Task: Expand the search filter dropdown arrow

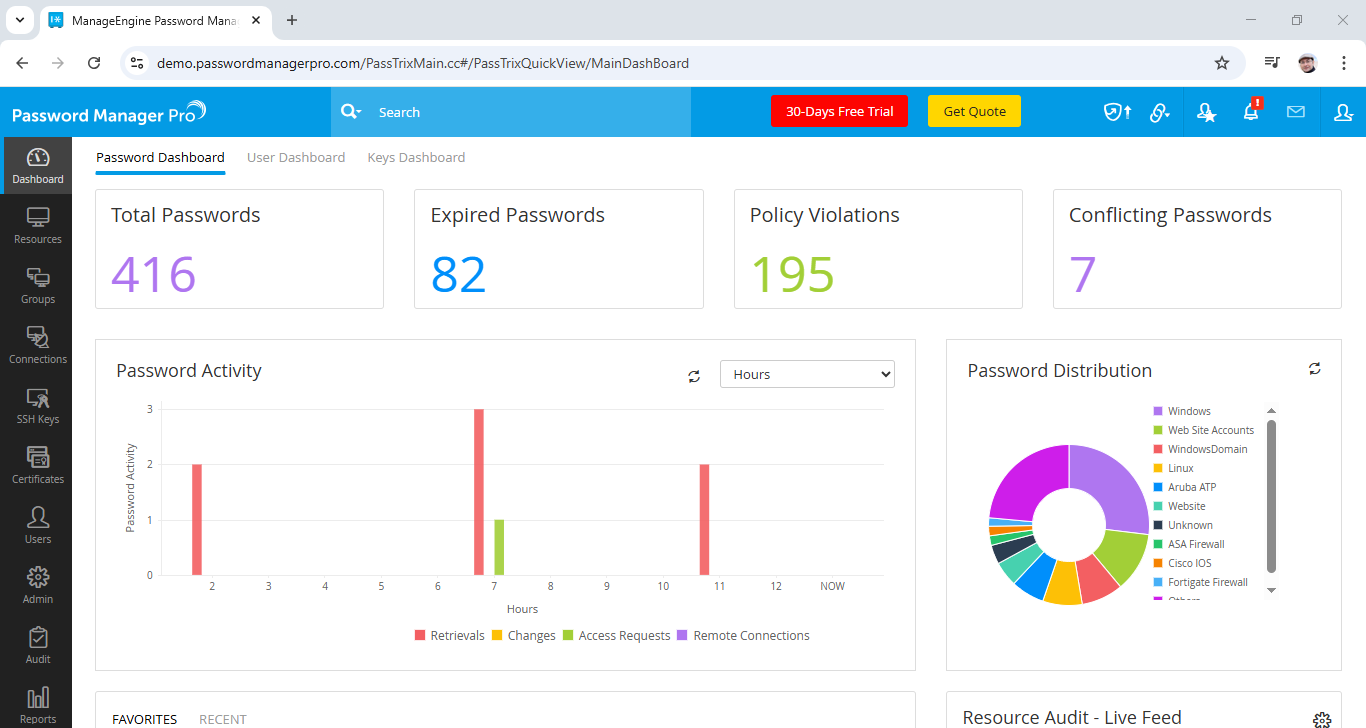Action: [x=359, y=112]
